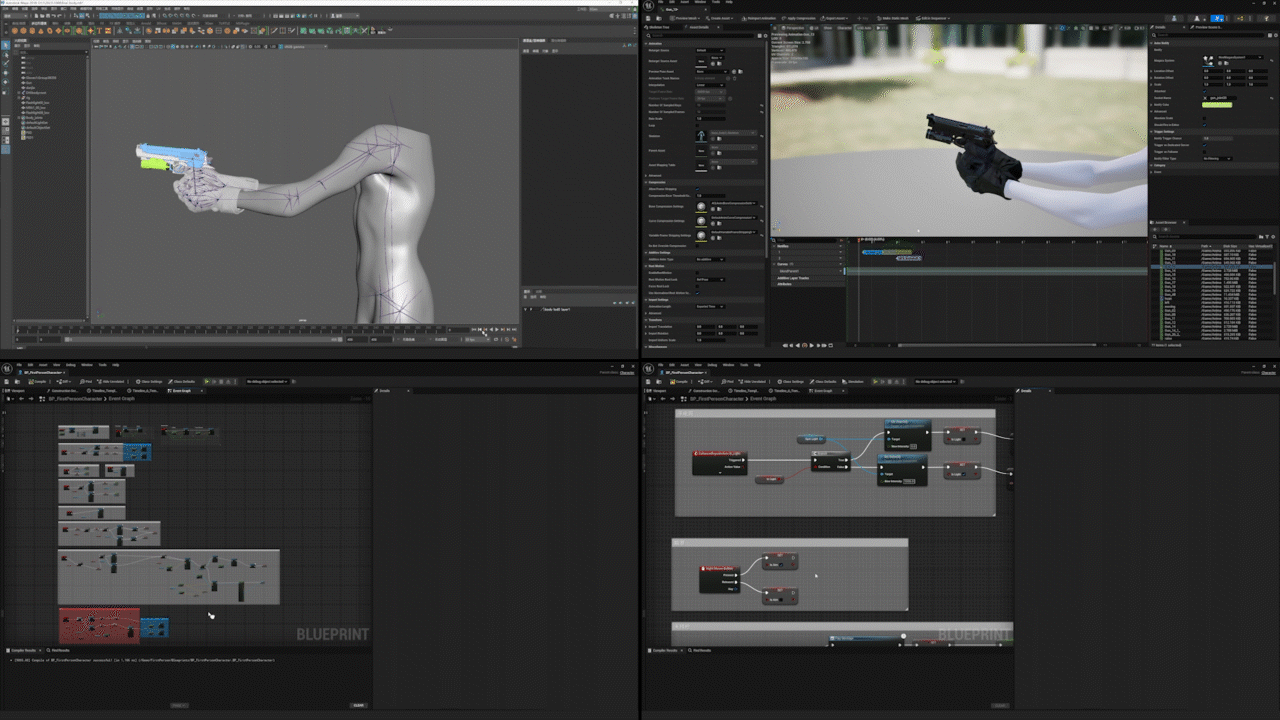Screen dimensions: 1280x720
Task: Open Viewport tab in bottom-right Blueprint window
Action: (x=656, y=391)
